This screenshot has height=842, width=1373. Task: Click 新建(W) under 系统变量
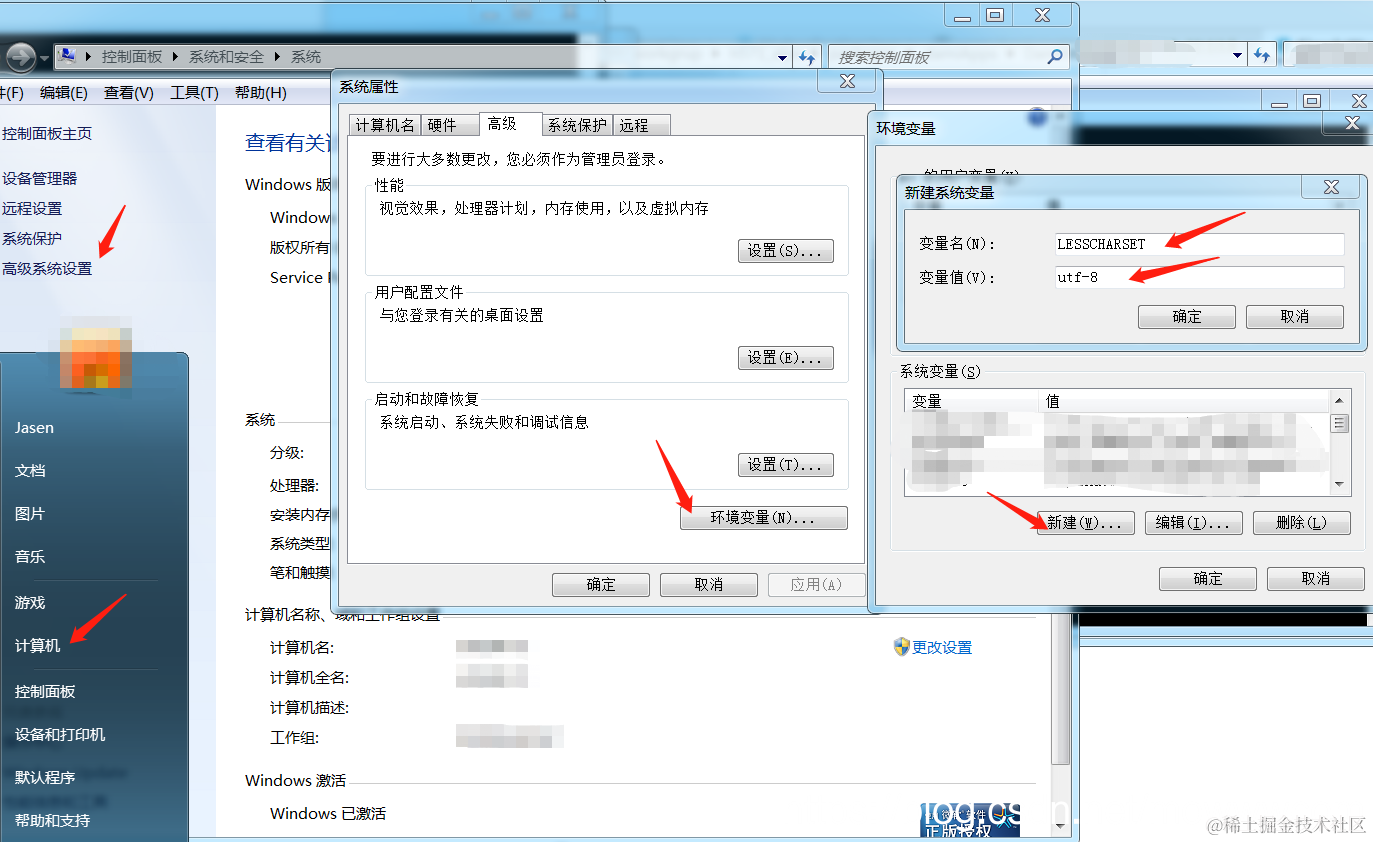pos(1085,522)
